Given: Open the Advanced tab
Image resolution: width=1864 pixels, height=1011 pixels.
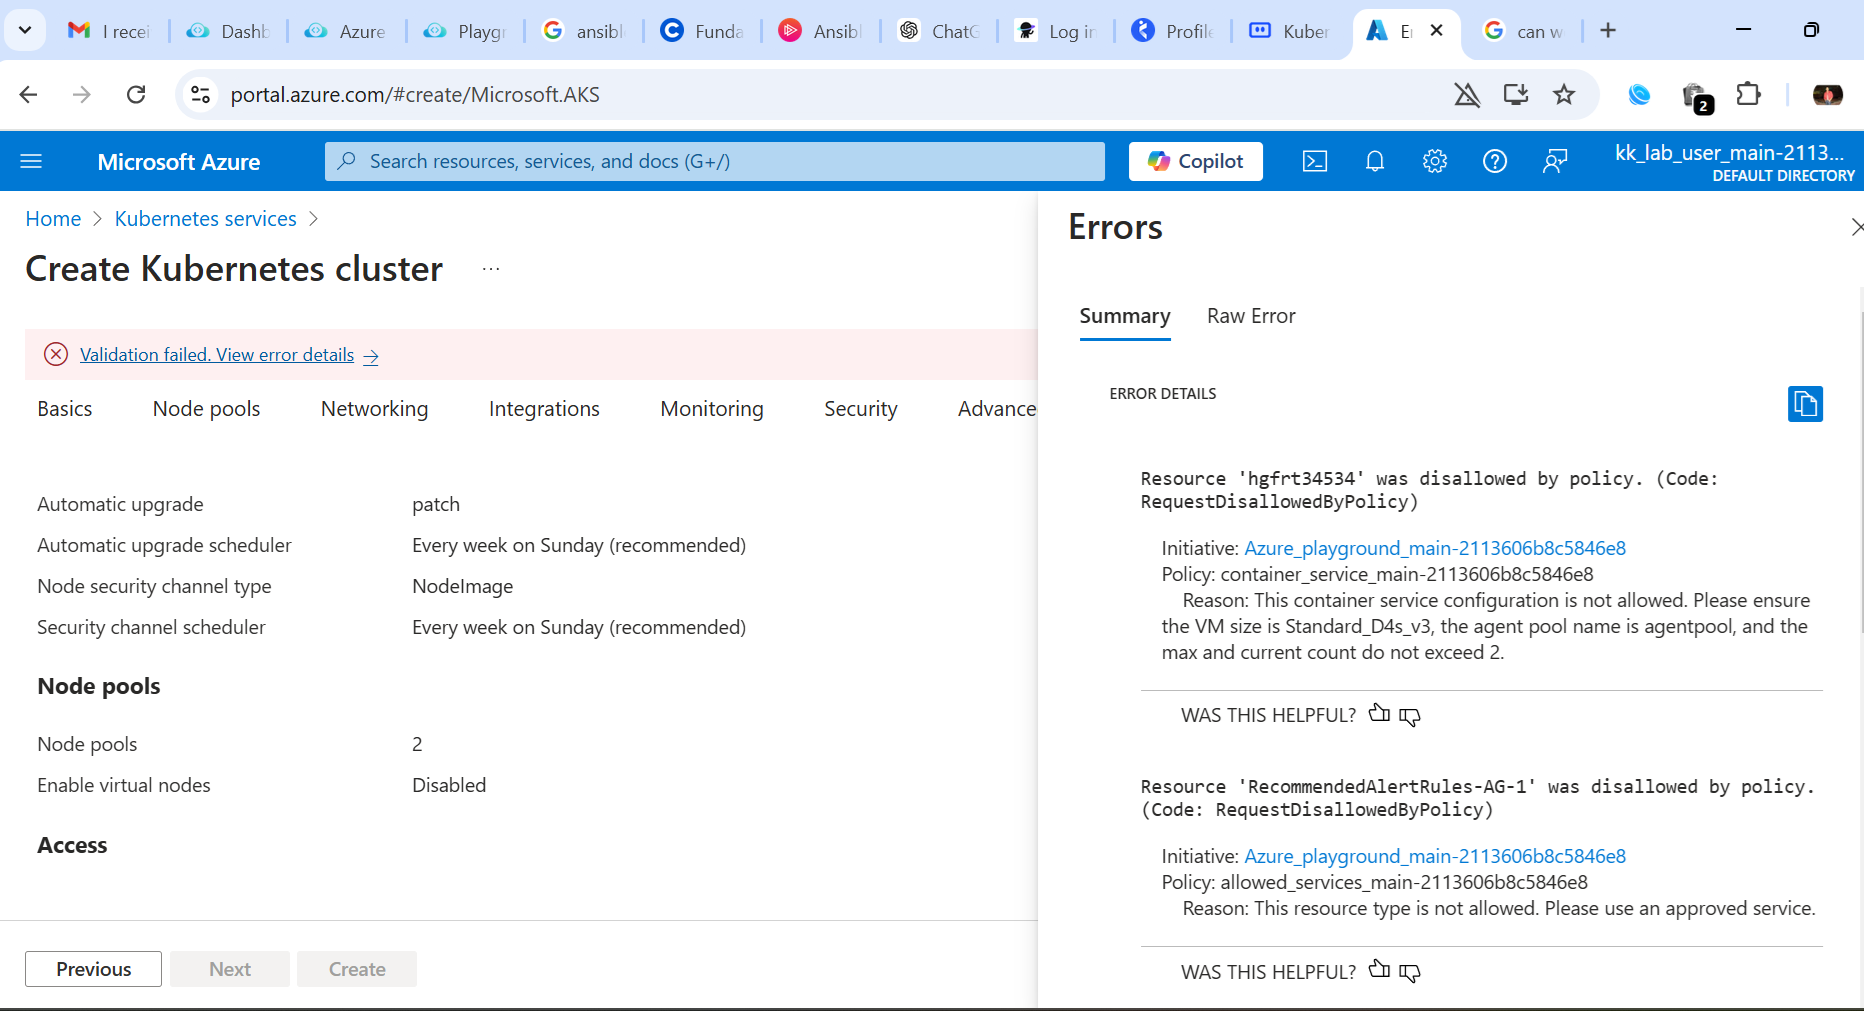Looking at the screenshot, I should coord(997,409).
